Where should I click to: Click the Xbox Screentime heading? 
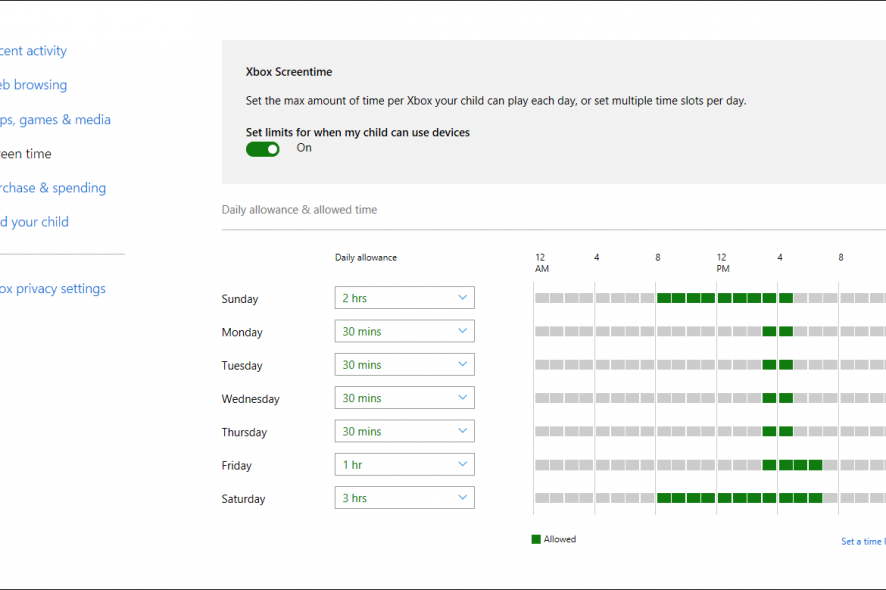[x=289, y=72]
